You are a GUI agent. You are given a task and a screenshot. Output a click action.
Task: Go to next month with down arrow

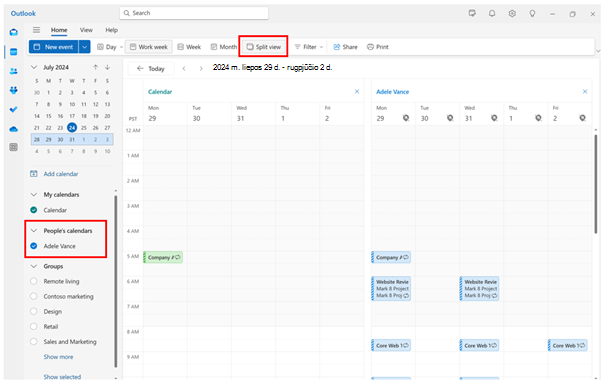[x=108, y=67]
